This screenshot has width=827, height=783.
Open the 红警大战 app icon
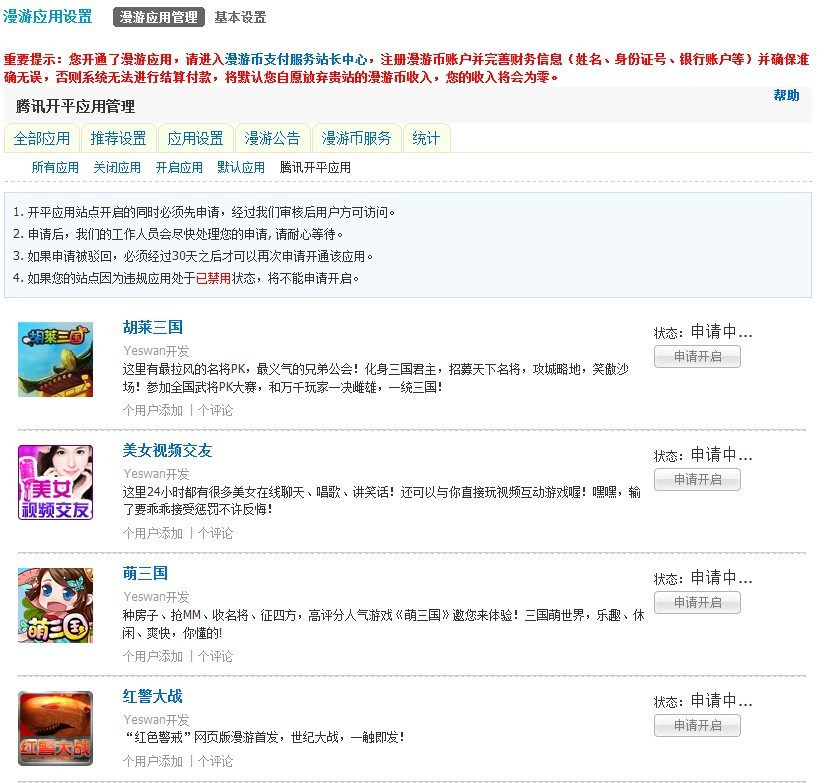click(55, 728)
